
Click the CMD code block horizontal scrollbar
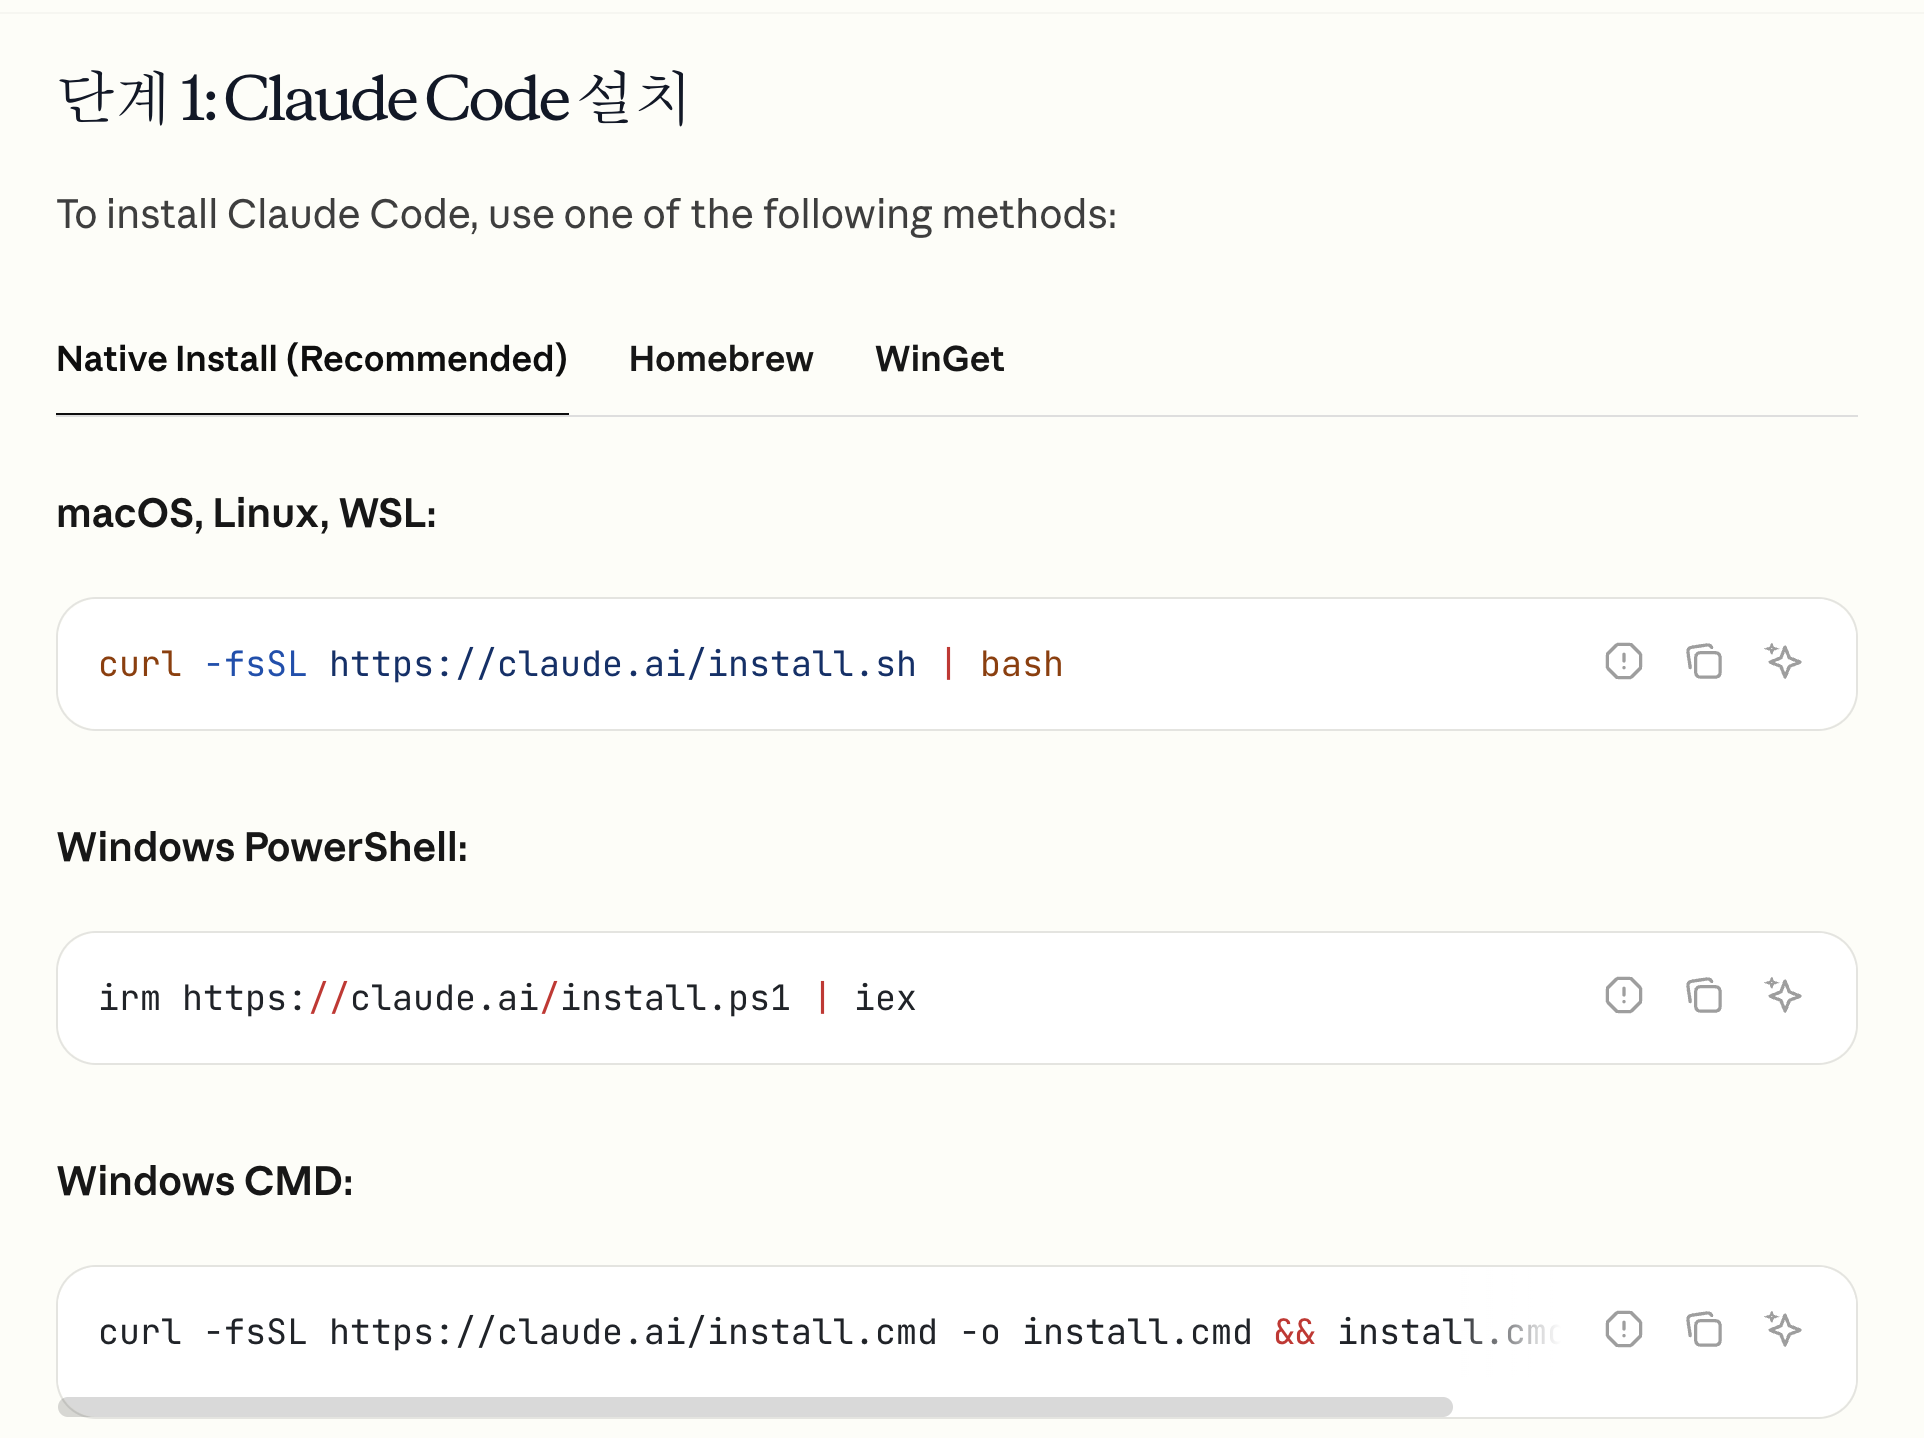[x=755, y=1407]
